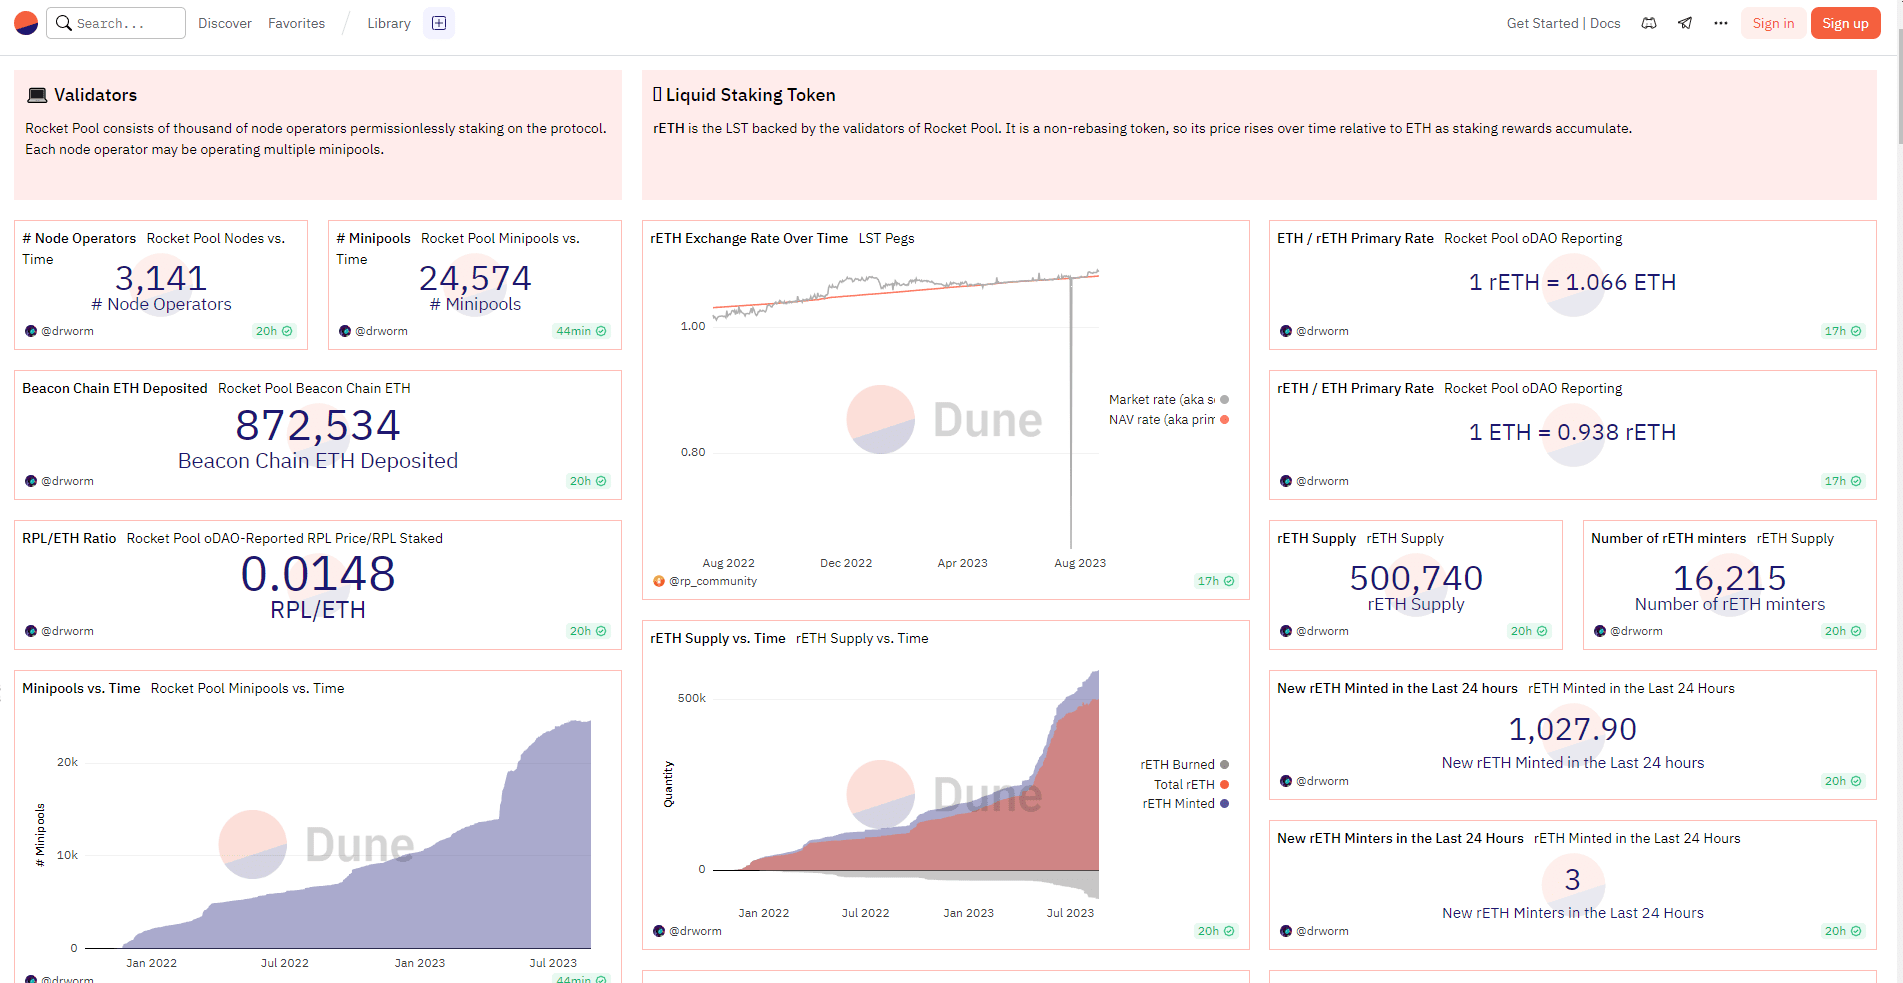Click the 17h refresh badge on rETH Exchange Rate
Viewport: 1903px width, 983px height.
pyautogui.click(x=1216, y=581)
